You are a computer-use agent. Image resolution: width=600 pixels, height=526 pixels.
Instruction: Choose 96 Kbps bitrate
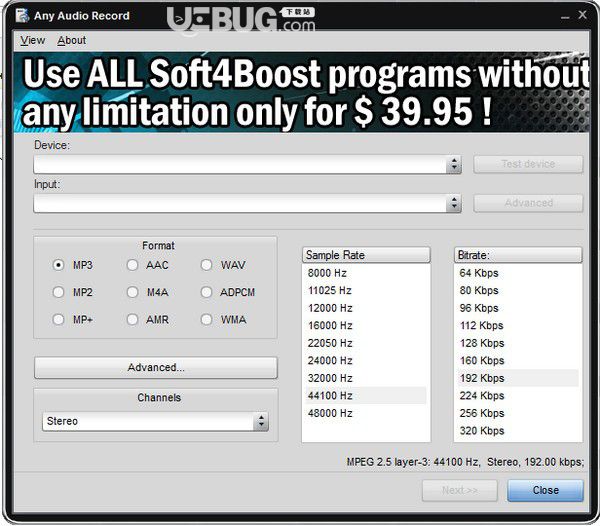point(518,308)
